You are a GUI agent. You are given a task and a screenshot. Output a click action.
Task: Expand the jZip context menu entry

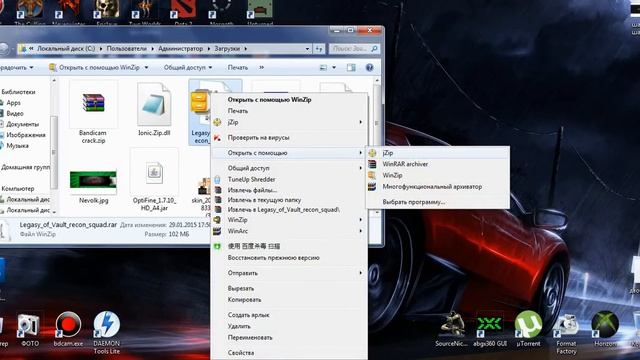point(289,122)
